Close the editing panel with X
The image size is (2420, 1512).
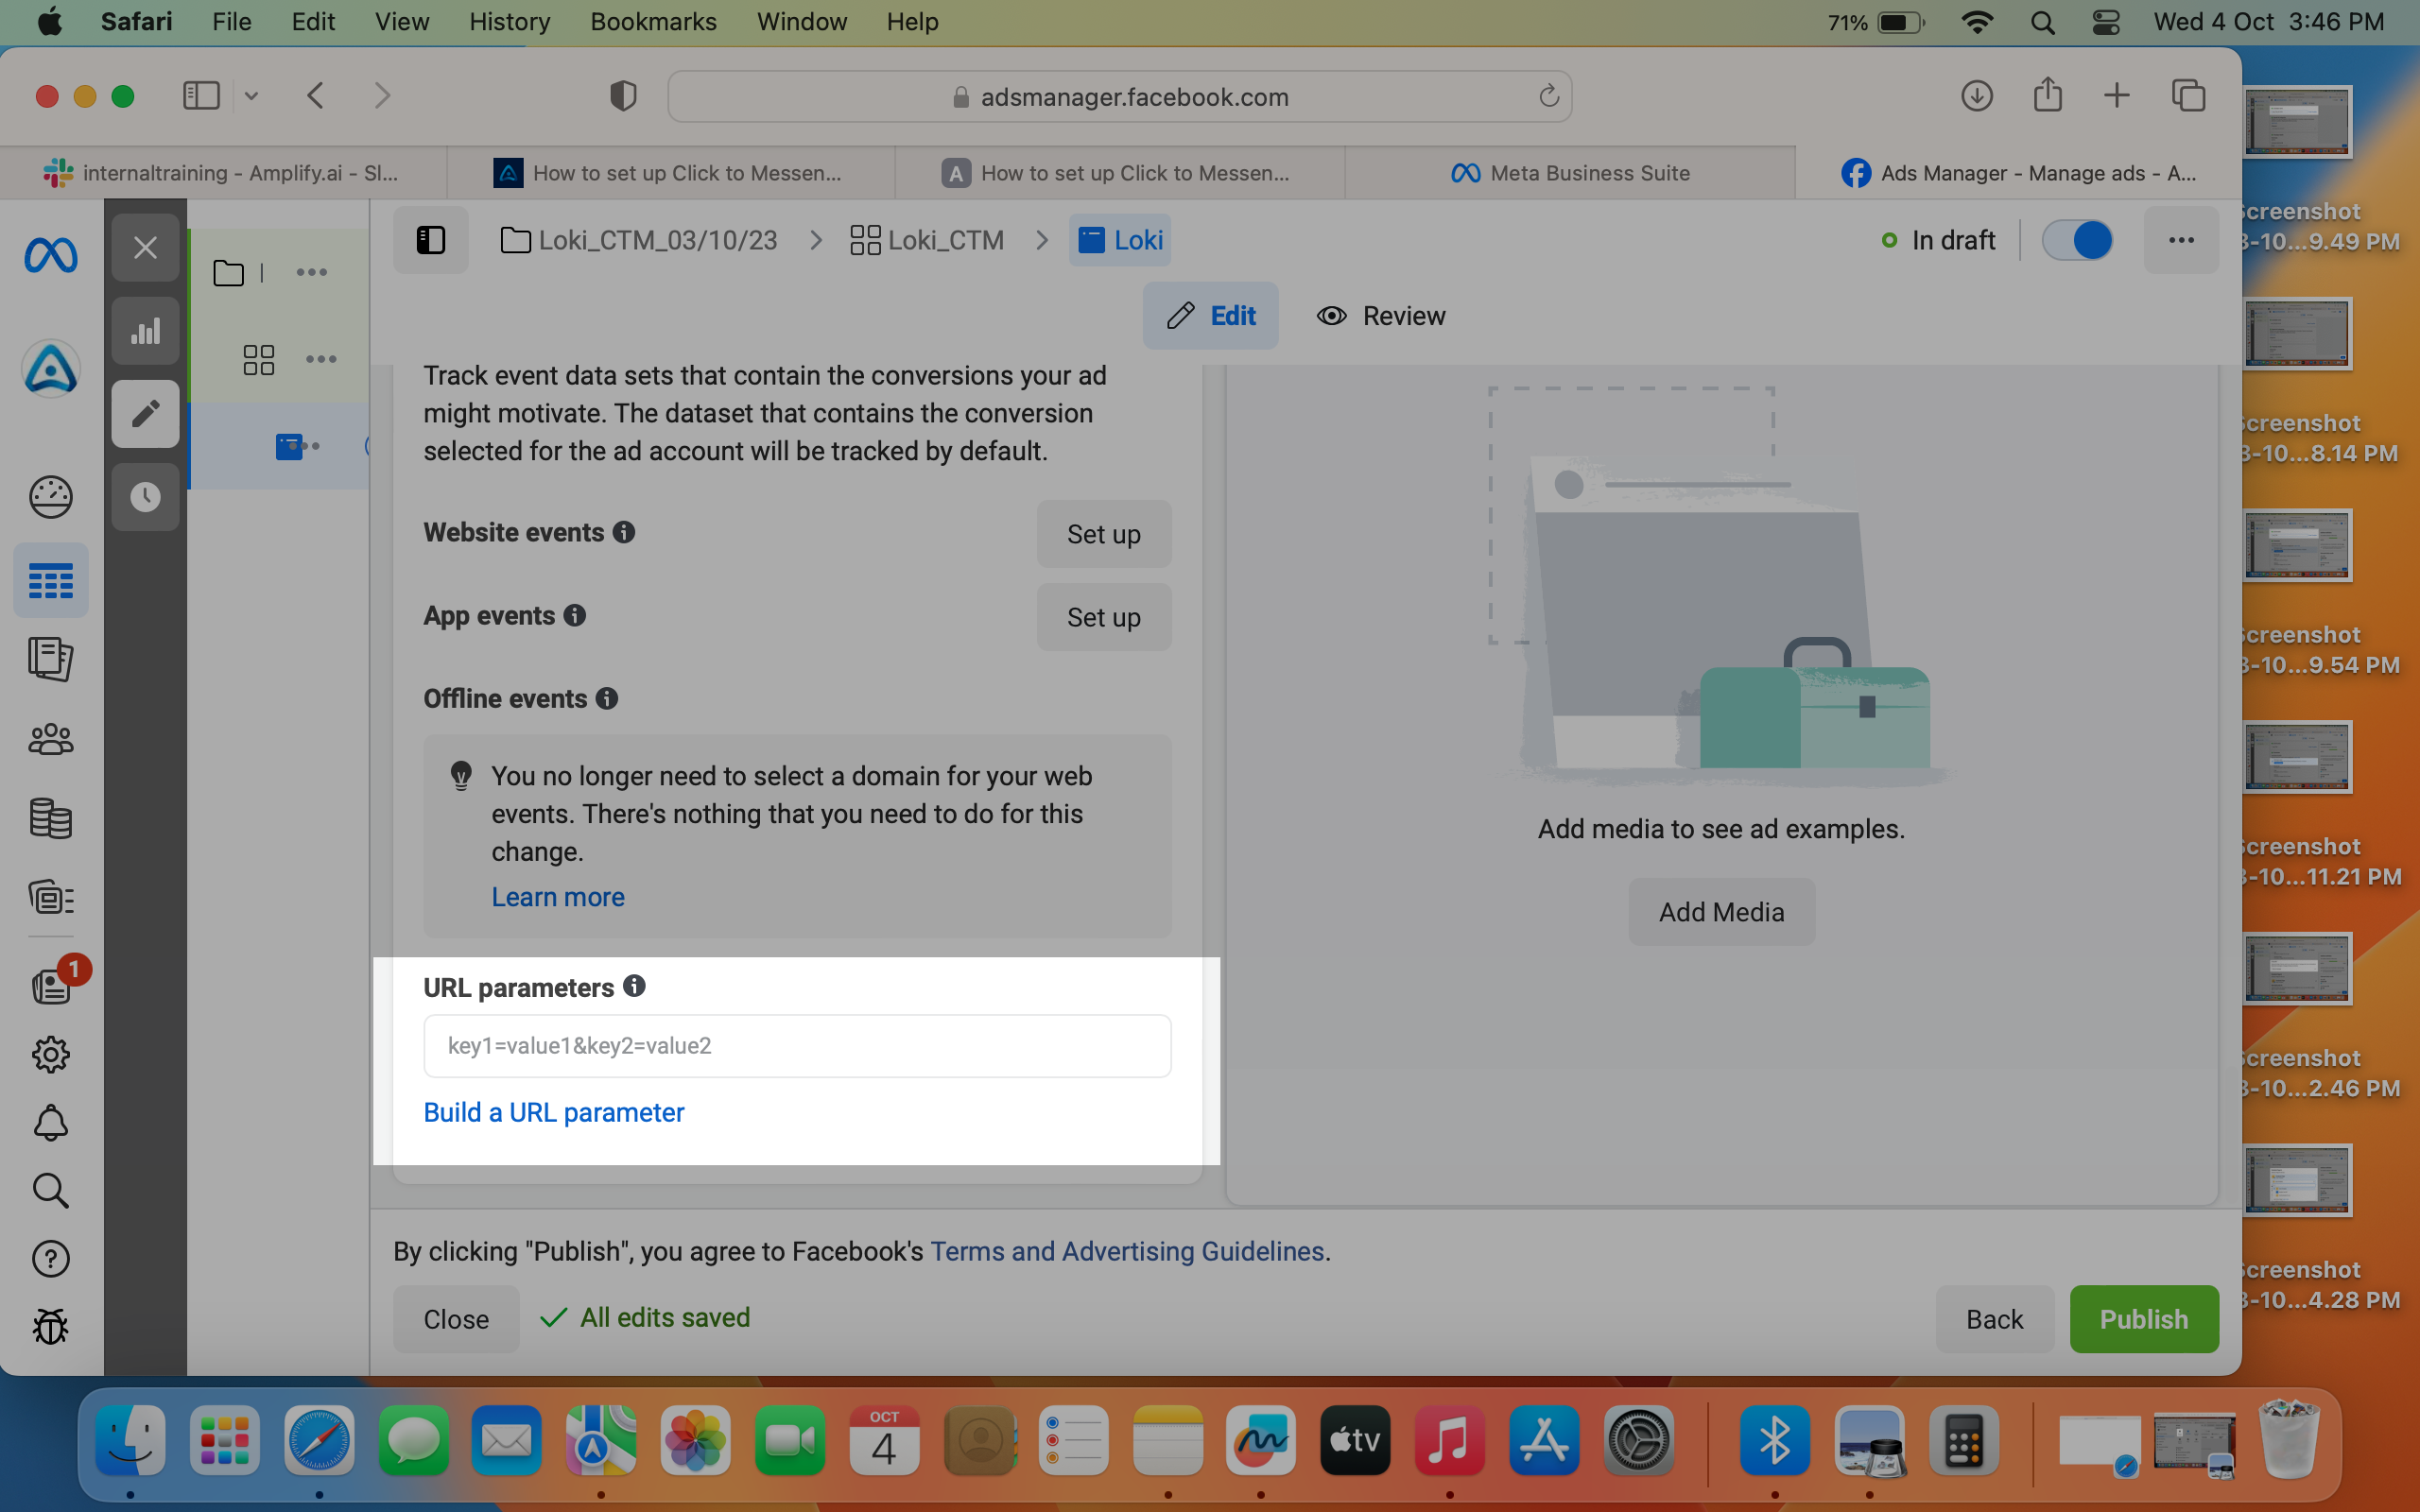click(145, 247)
